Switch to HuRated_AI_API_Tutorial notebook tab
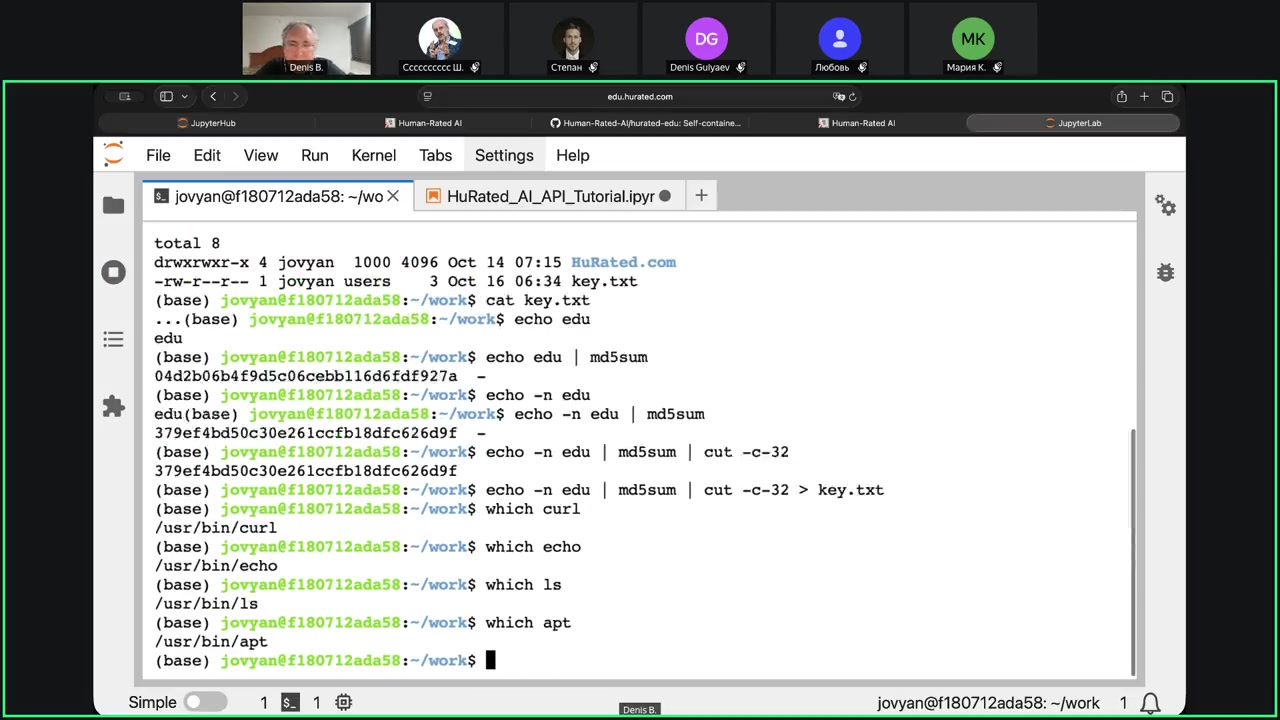This screenshot has height=720, width=1280. point(549,196)
